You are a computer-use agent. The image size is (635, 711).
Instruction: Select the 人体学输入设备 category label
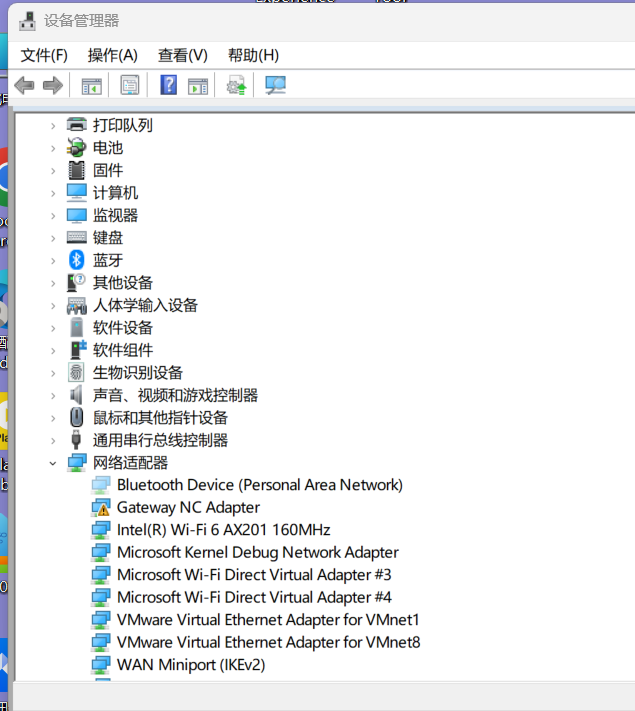coord(145,306)
